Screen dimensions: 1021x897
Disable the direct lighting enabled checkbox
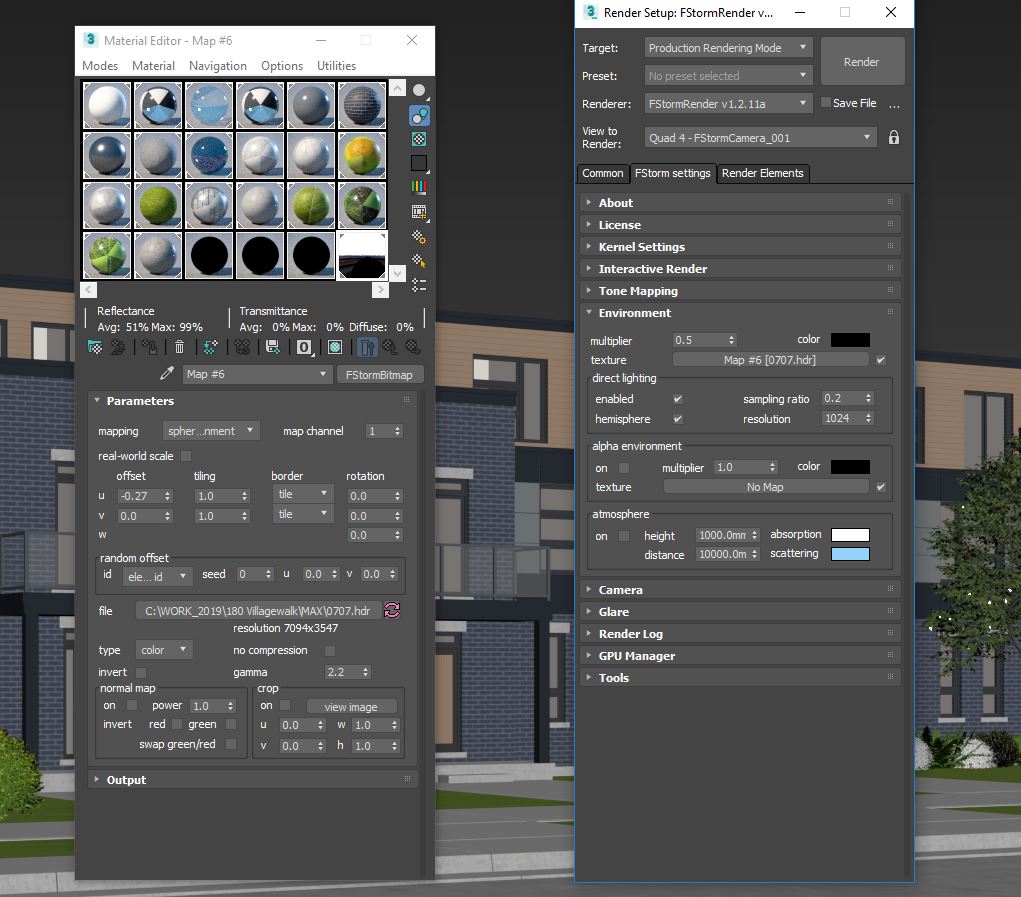pos(678,399)
